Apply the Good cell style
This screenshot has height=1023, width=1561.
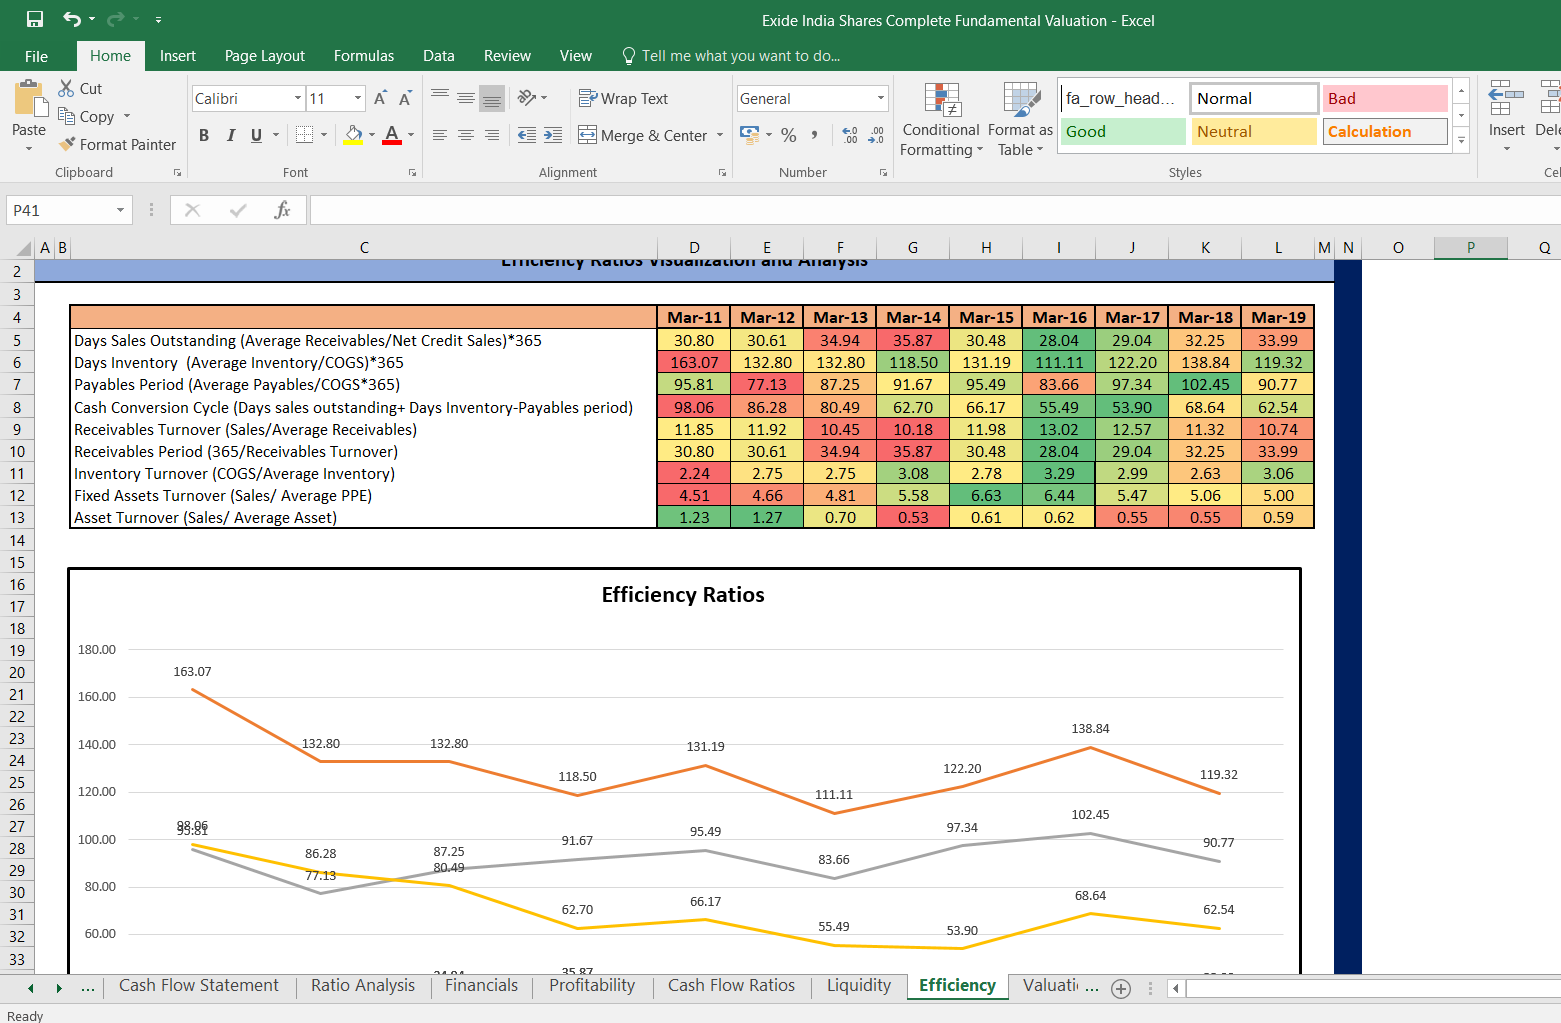pos(1123,131)
